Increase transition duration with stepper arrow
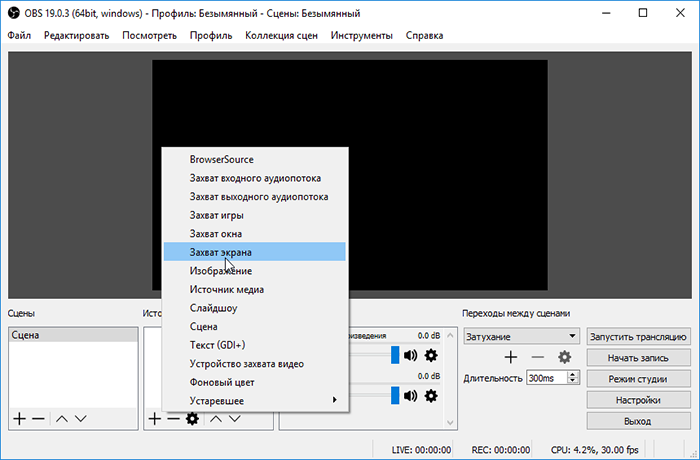The image size is (700, 460). pyautogui.click(x=573, y=374)
